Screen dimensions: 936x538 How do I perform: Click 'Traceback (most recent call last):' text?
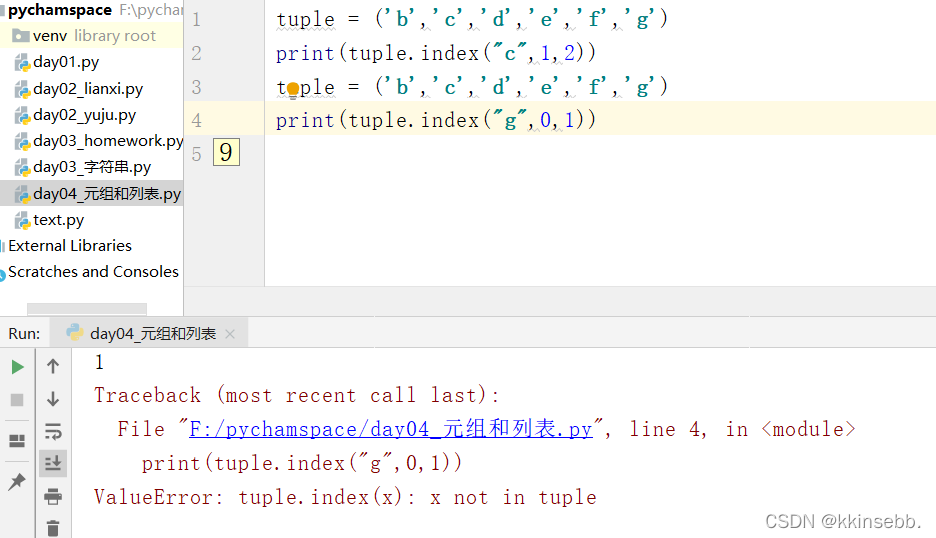click(296, 395)
